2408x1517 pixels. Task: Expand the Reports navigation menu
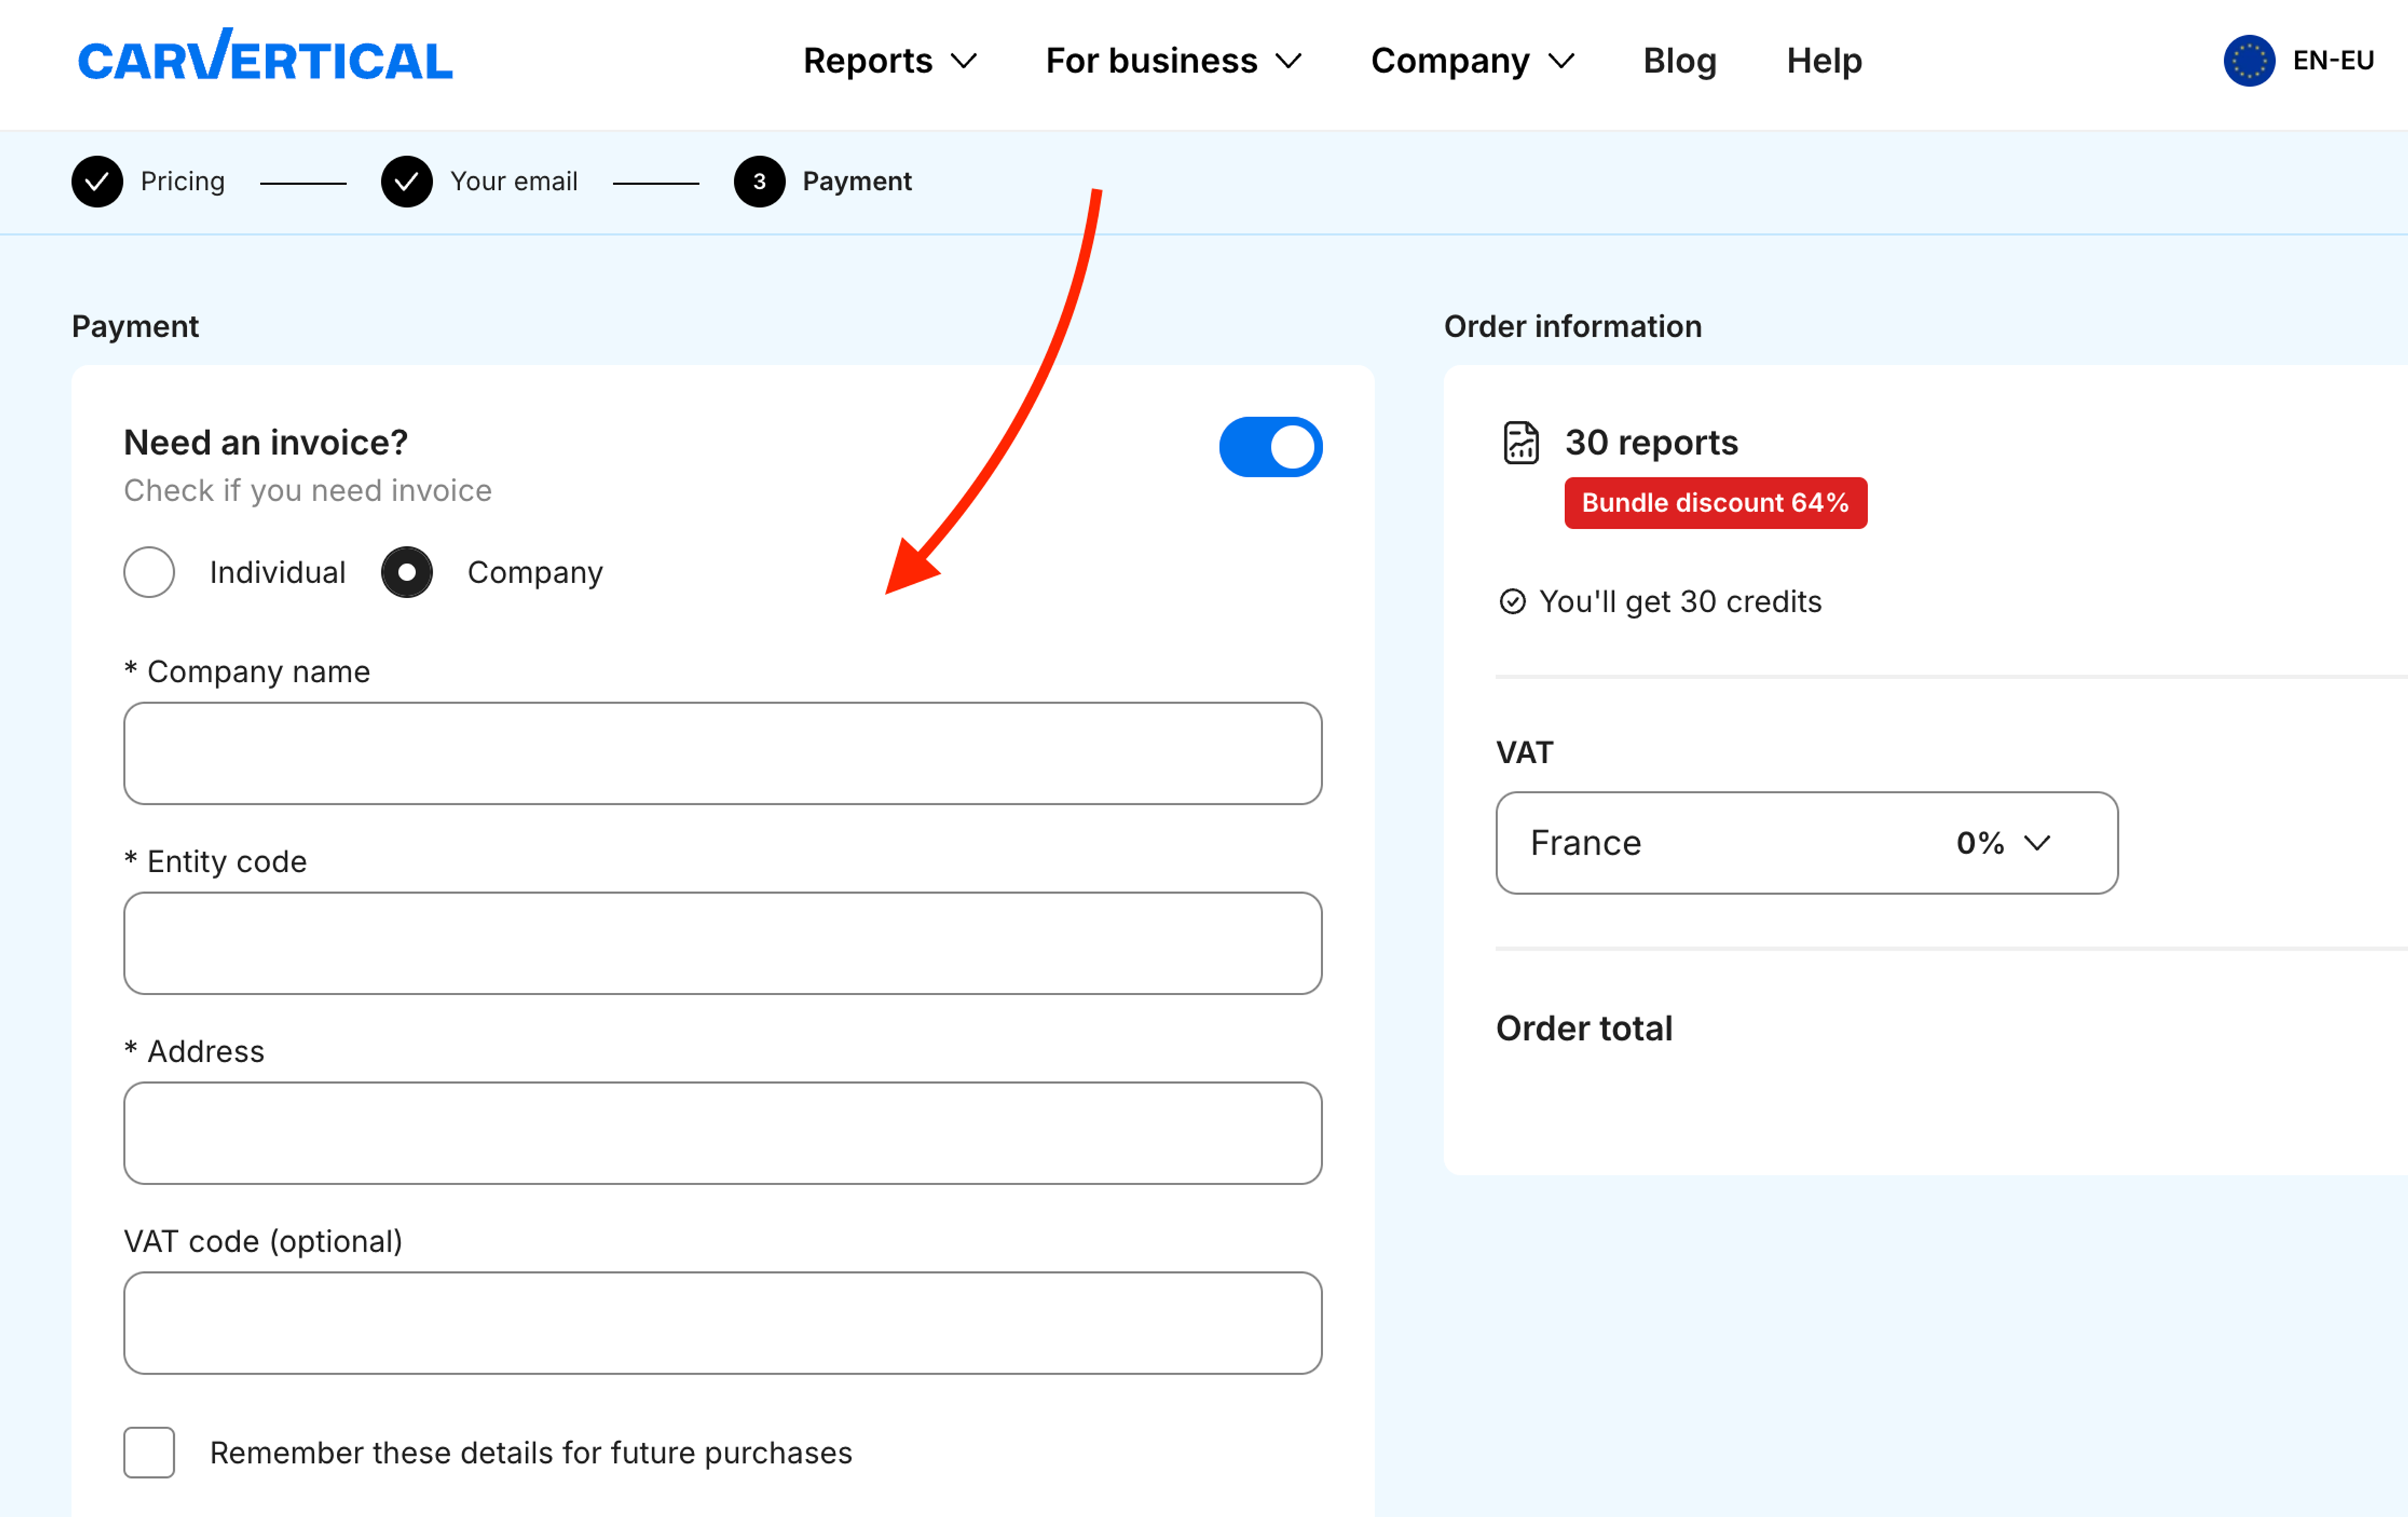tap(889, 61)
